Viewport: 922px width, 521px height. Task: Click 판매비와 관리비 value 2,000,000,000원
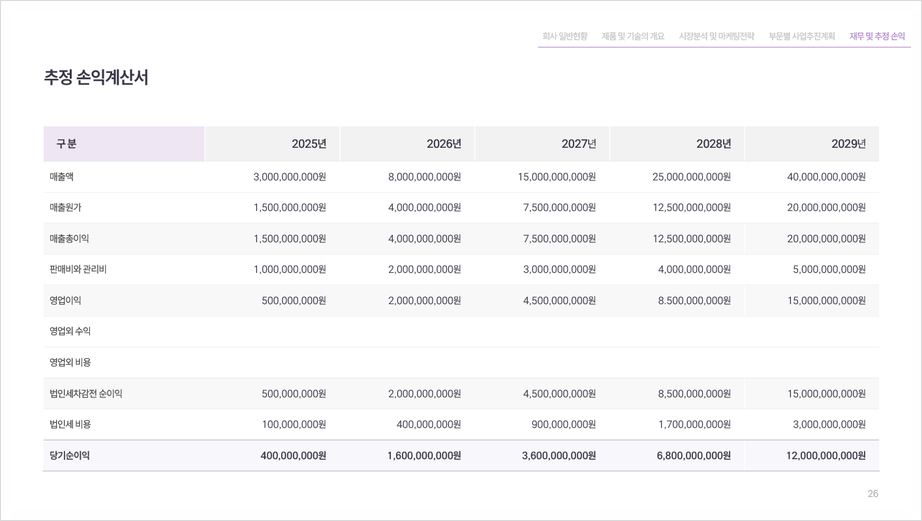(x=425, y=269)
